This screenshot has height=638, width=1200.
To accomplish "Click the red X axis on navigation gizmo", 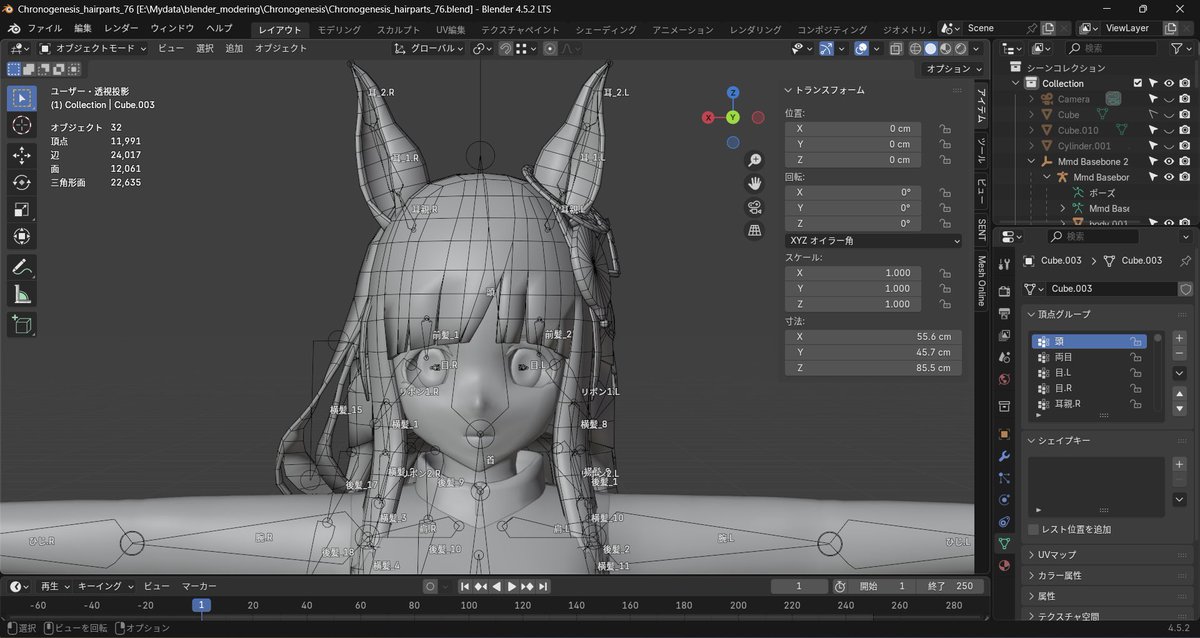I will tap(708, 117).
